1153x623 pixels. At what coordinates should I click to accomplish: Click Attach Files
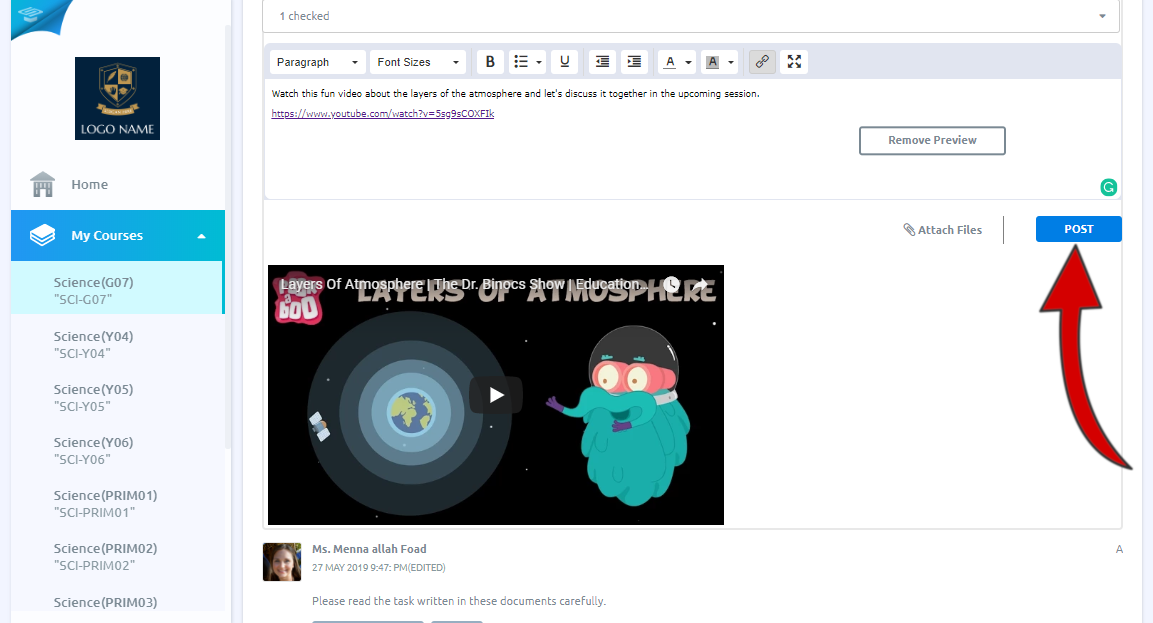click(943, 229)
